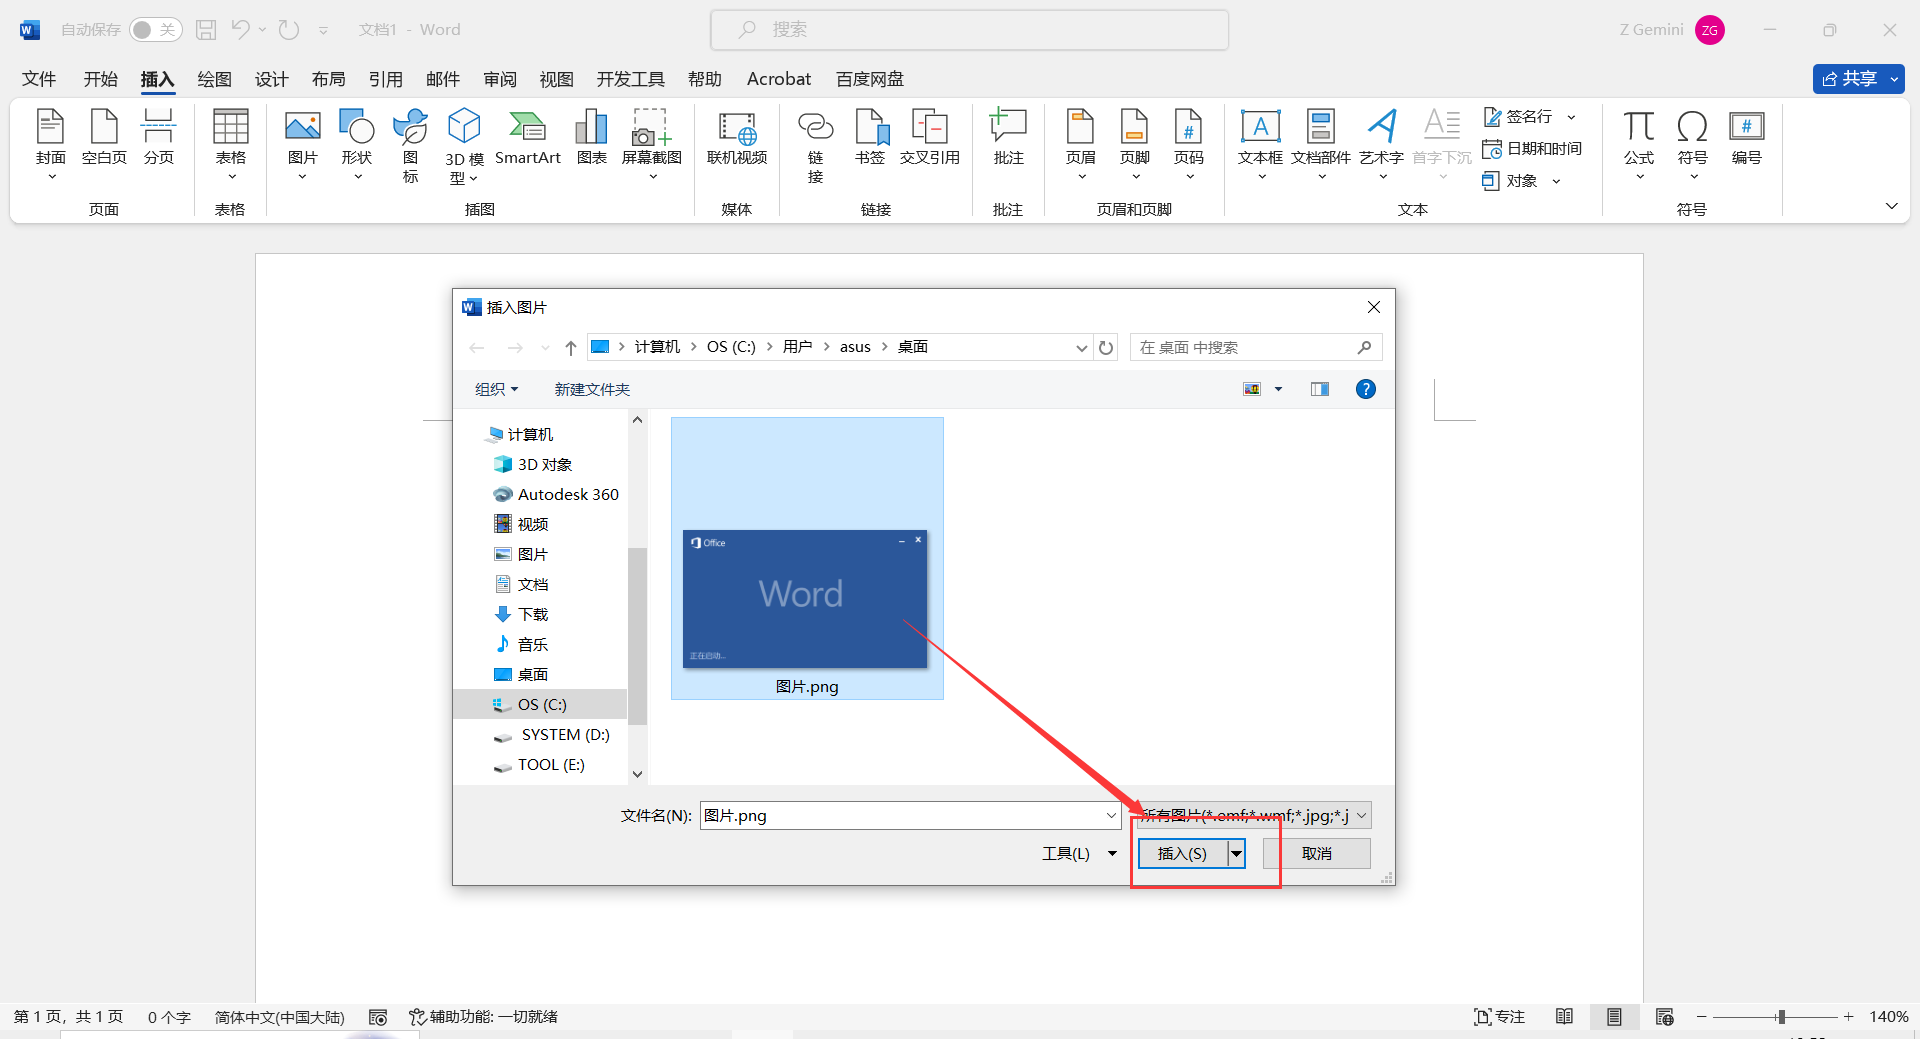The height and width of the screenshot is (1039, 1920).
Task: Click the zoom-out minus button
Action: [x=1701, y=1016]
